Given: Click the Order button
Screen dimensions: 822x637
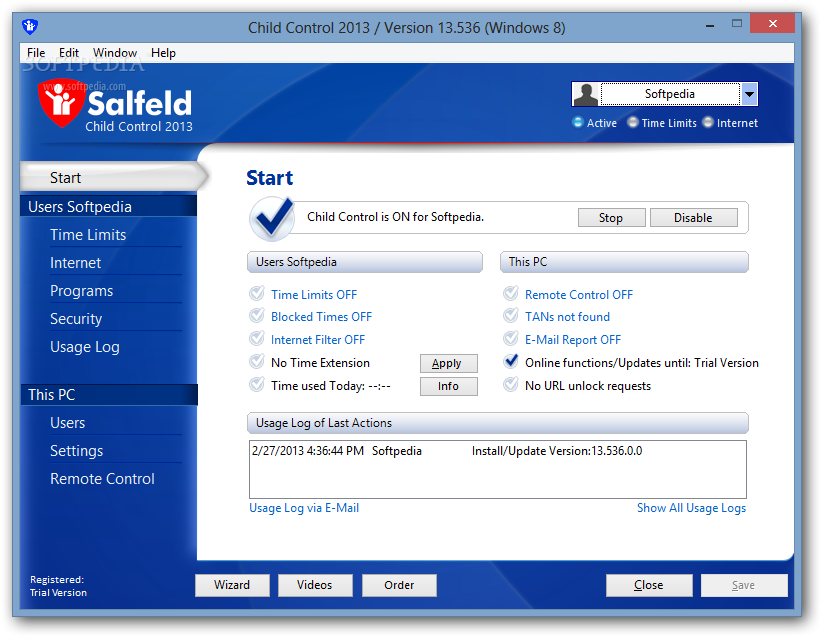Looking at the screenshot, I should coord(399,585).
